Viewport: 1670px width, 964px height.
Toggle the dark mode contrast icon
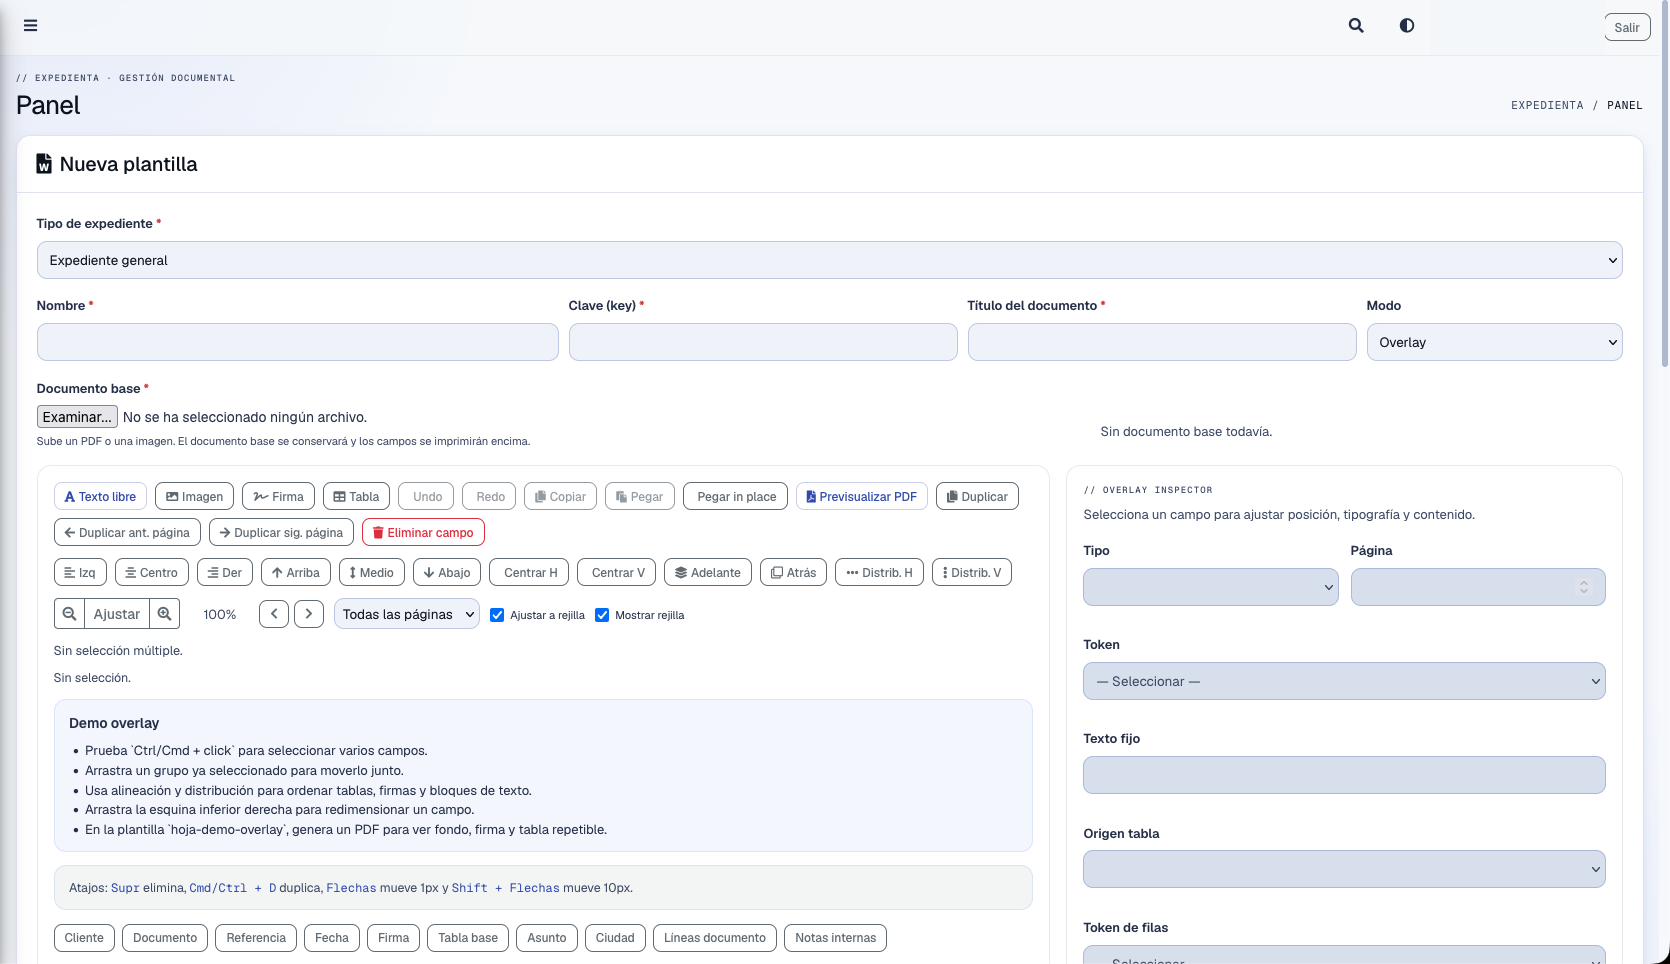pyautogui.click(x=1407, y=26)
